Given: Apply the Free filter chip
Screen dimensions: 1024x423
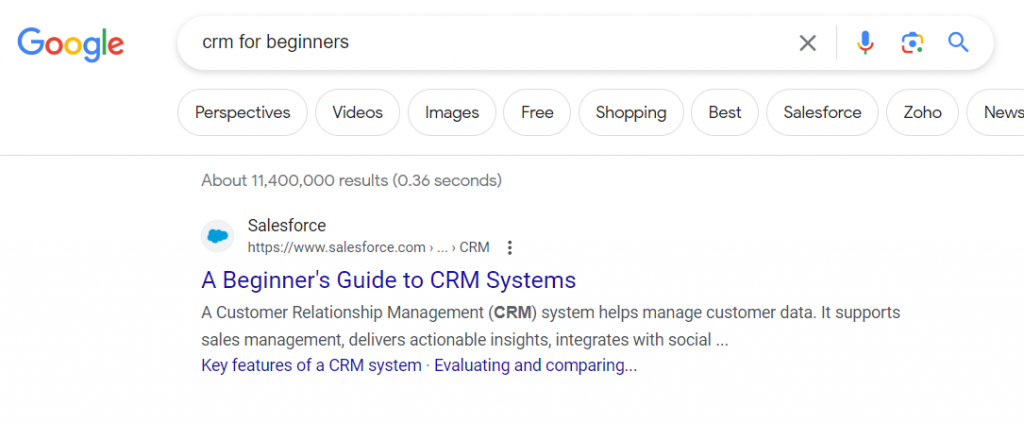Looking at the screenshot, I should click(x=537, y=113).
